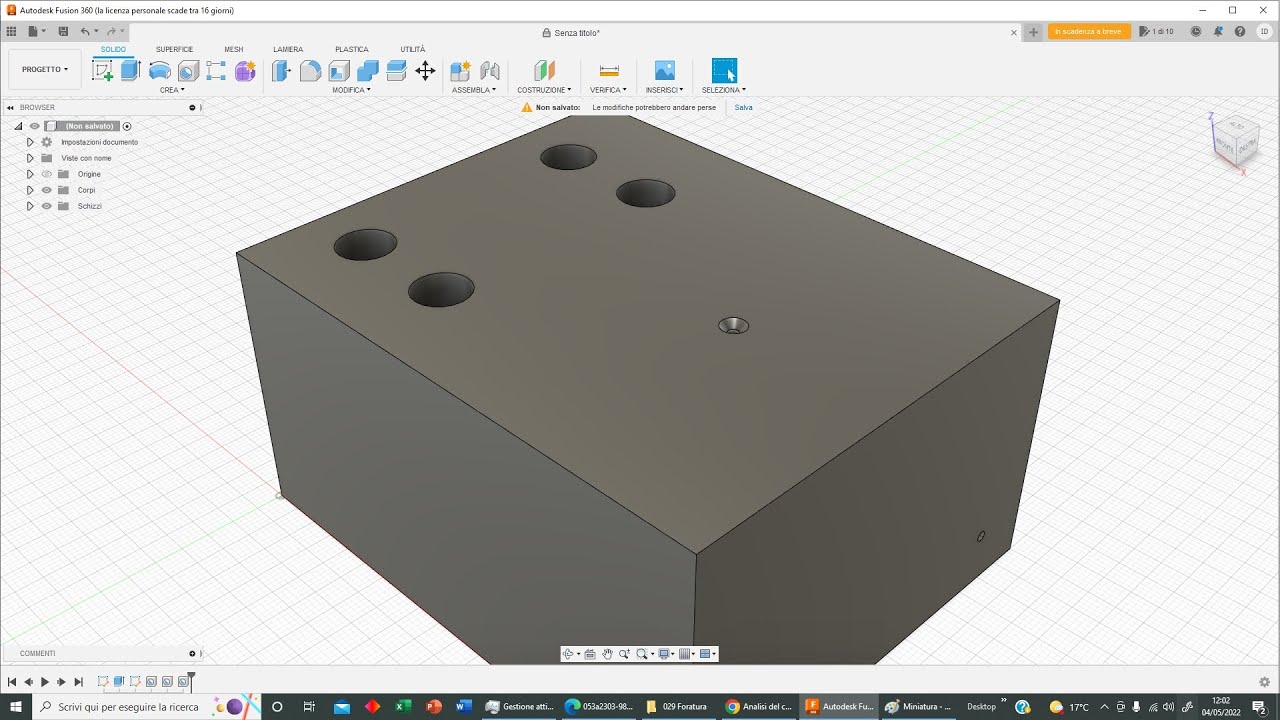Image resolution: width=1280 pixels, height=720 pixels.
Task: Click the Save disk icon
Action: click(x=63, y=32)
